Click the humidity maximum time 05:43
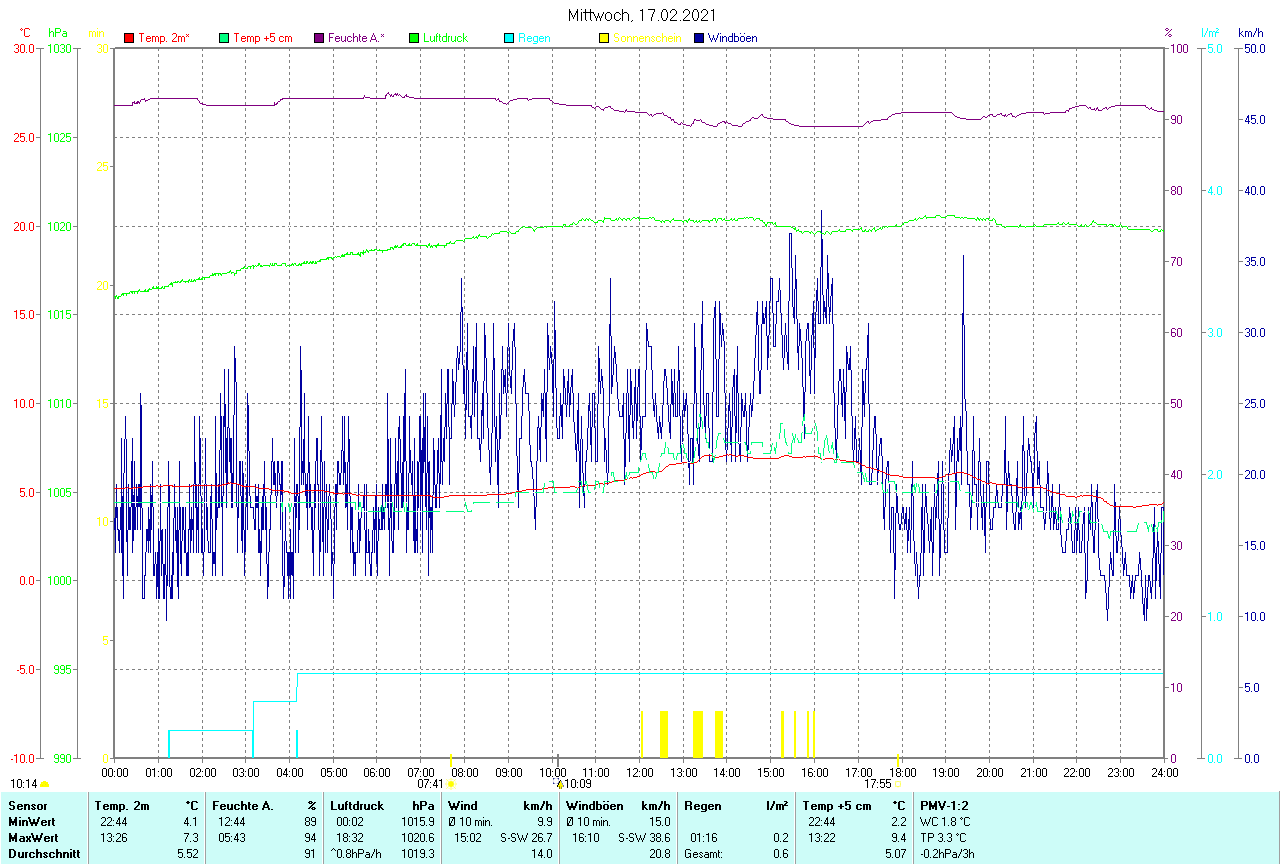Viewport: 1280px width, 864px height. click(233, 837)
